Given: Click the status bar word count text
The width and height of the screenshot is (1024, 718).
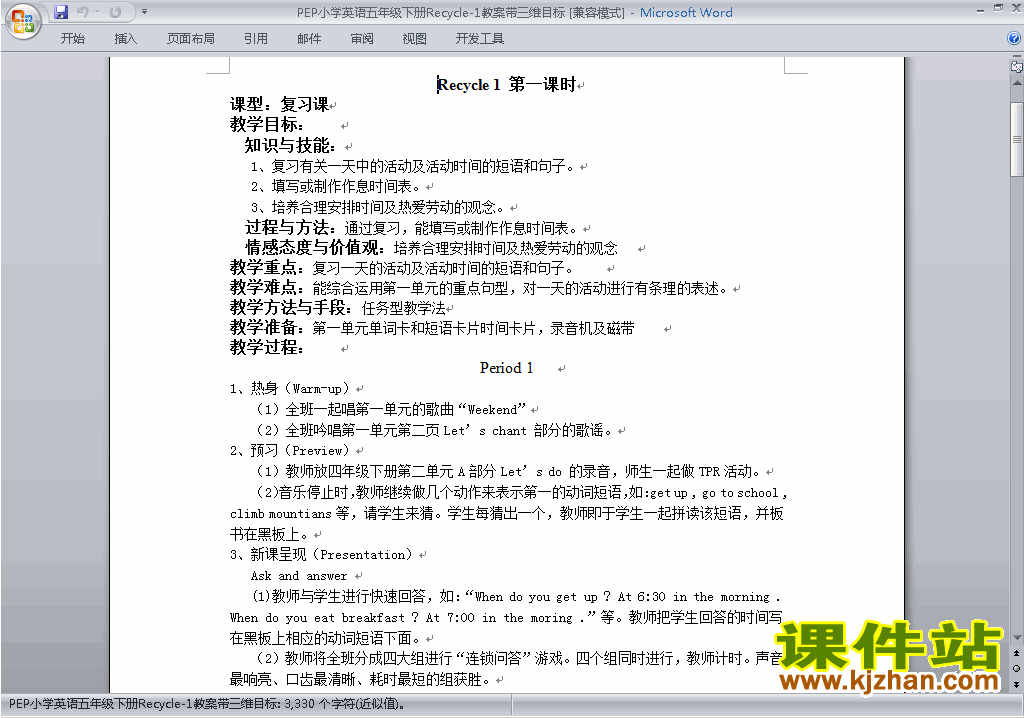Looking at the screenshot, I should click(207, 704).
